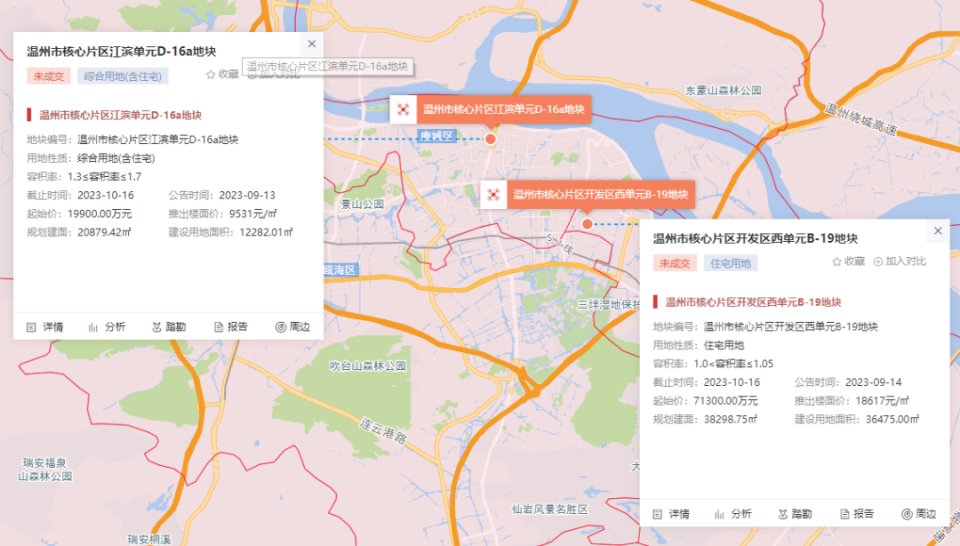960x546 pixels.
Task: Click the D-16a orange map marker dot
Action: pos(490,139)
